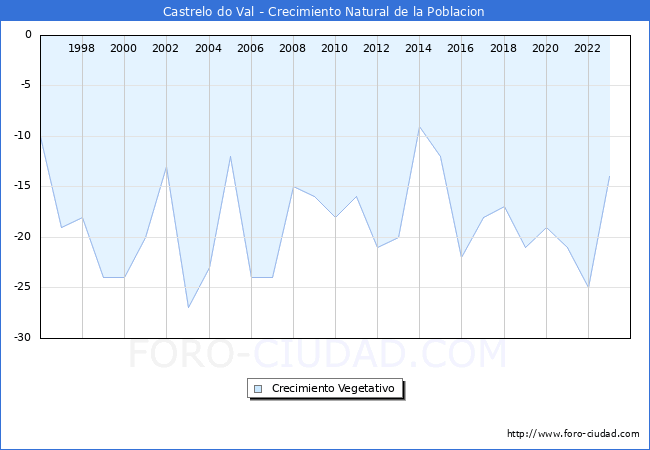Screen dimensions: 650x450
Task: Click the 2003 lowest data point at -27
Action: coord(188,307)
